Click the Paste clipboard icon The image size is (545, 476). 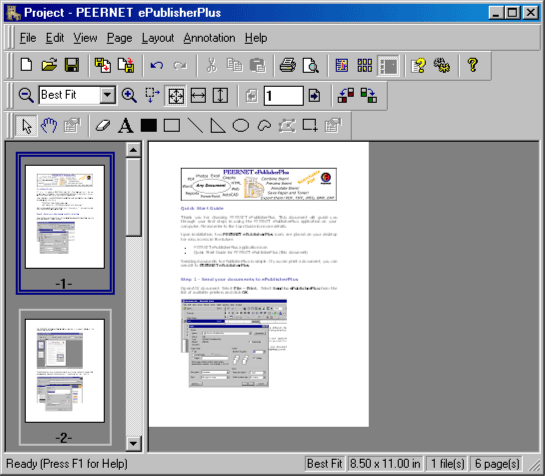[x=257, y=65]
